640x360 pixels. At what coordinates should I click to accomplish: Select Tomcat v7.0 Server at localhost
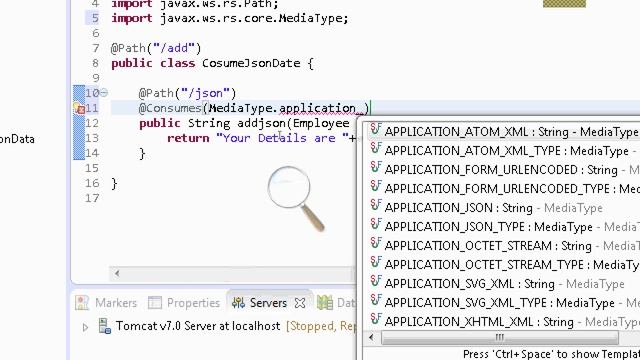point(198,326)
